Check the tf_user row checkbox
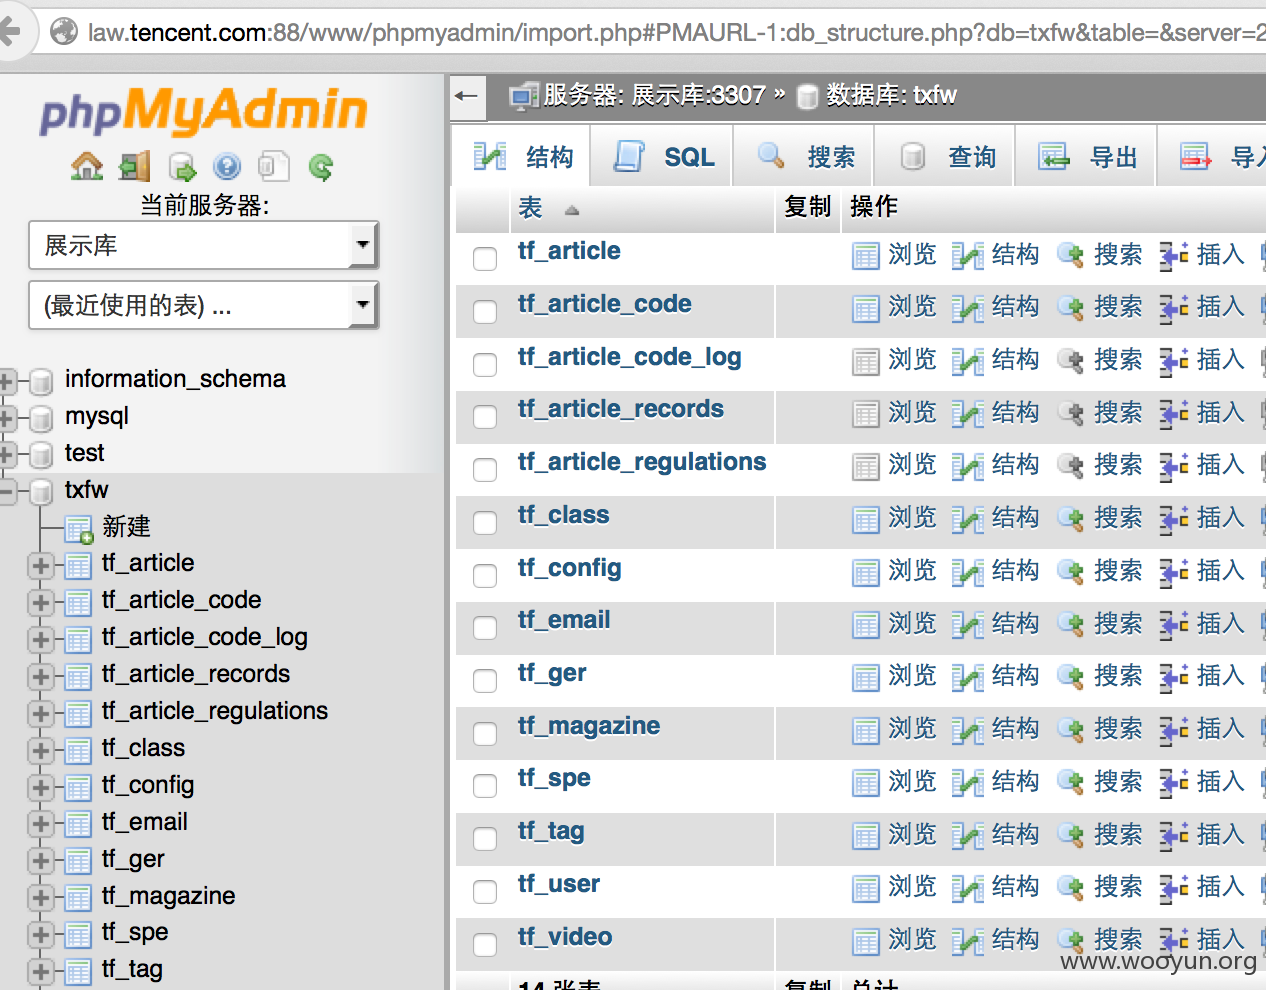This screenshot has width=1266, height=990. click(x=485, y=891)
